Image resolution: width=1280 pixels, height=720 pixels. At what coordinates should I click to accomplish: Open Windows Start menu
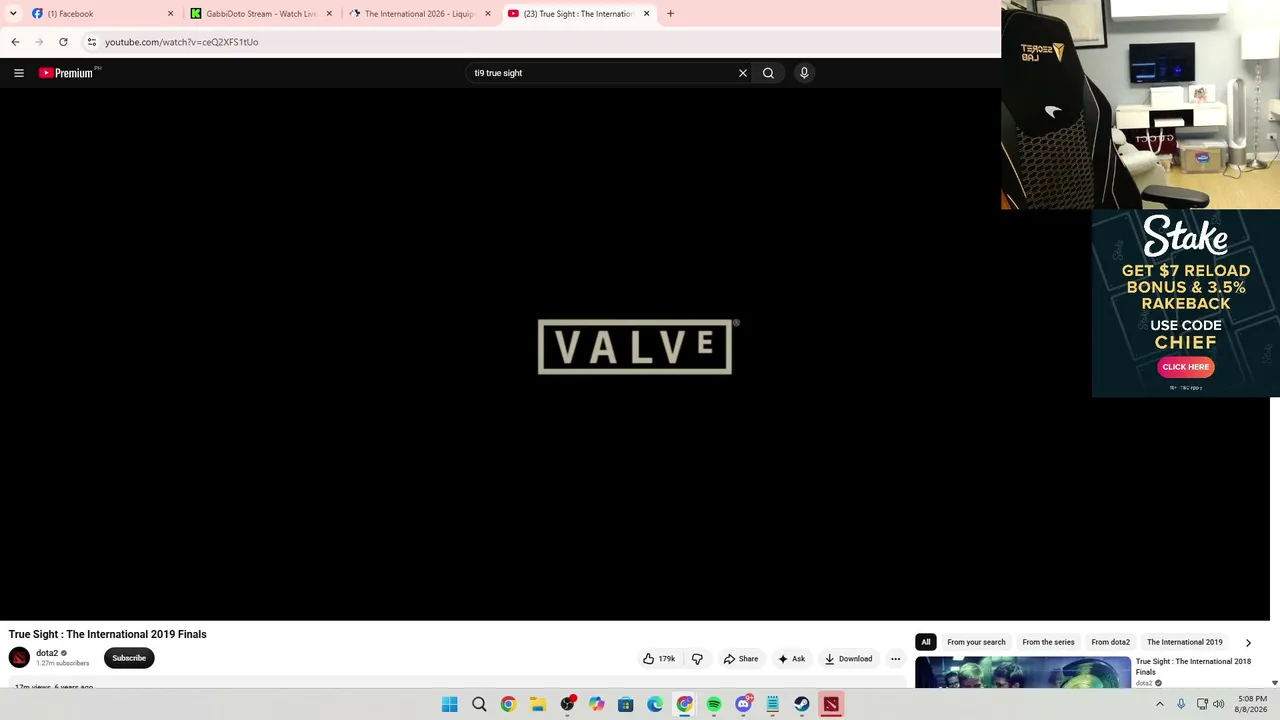450,704
